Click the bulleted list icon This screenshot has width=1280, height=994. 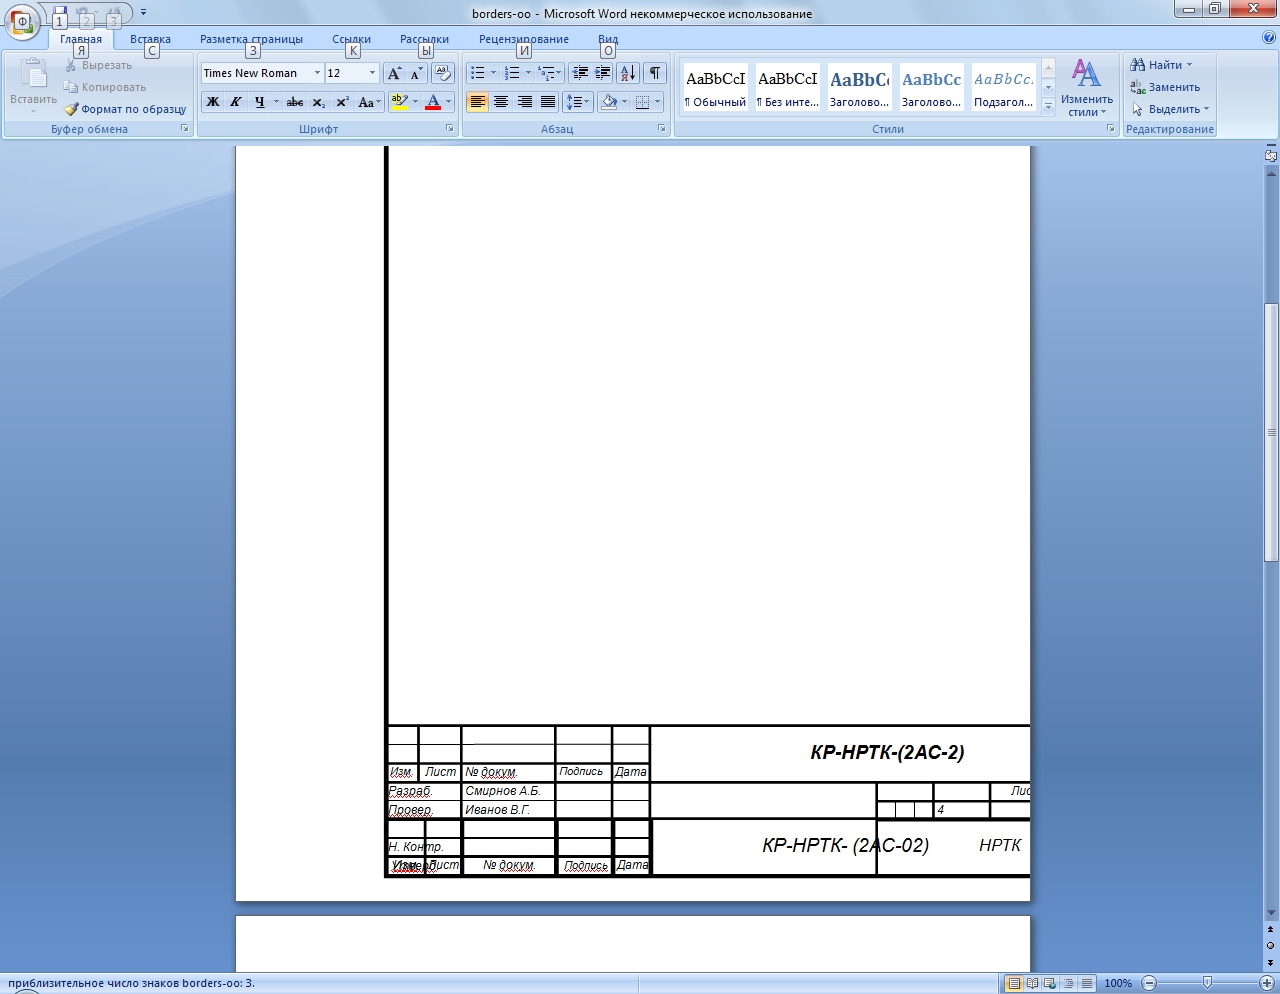pyautogui.click(x=478, y=73)
